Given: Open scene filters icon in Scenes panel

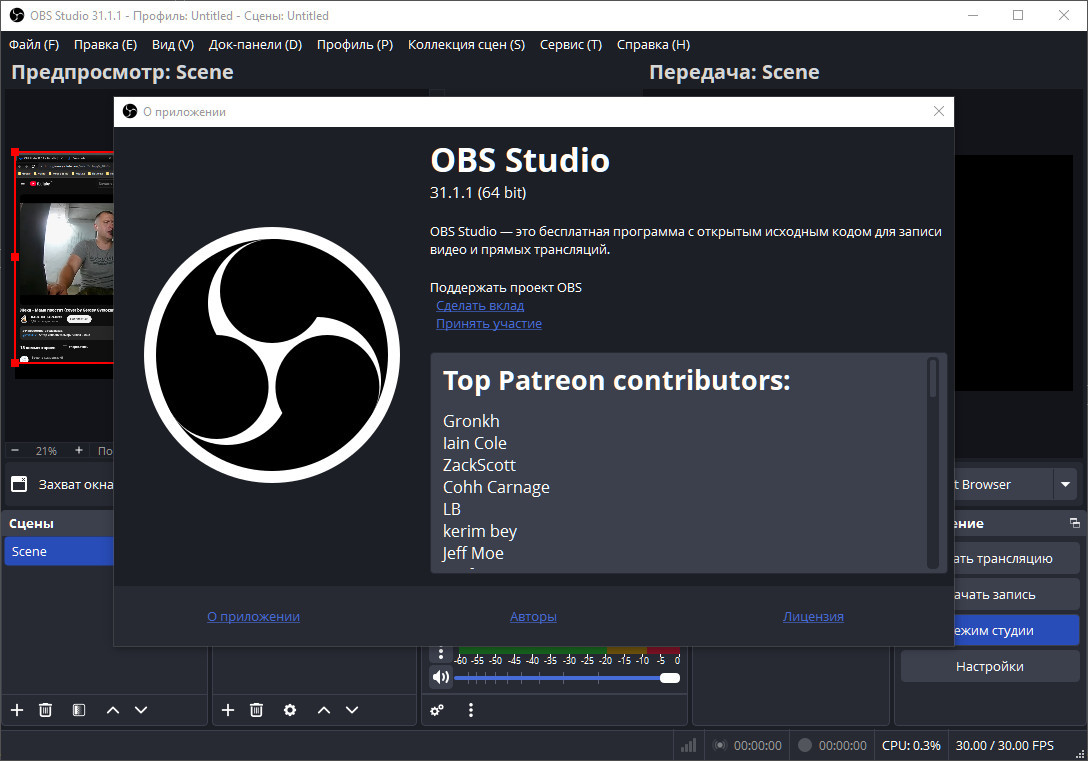Looking at the screenshot, I should (79, 710).
